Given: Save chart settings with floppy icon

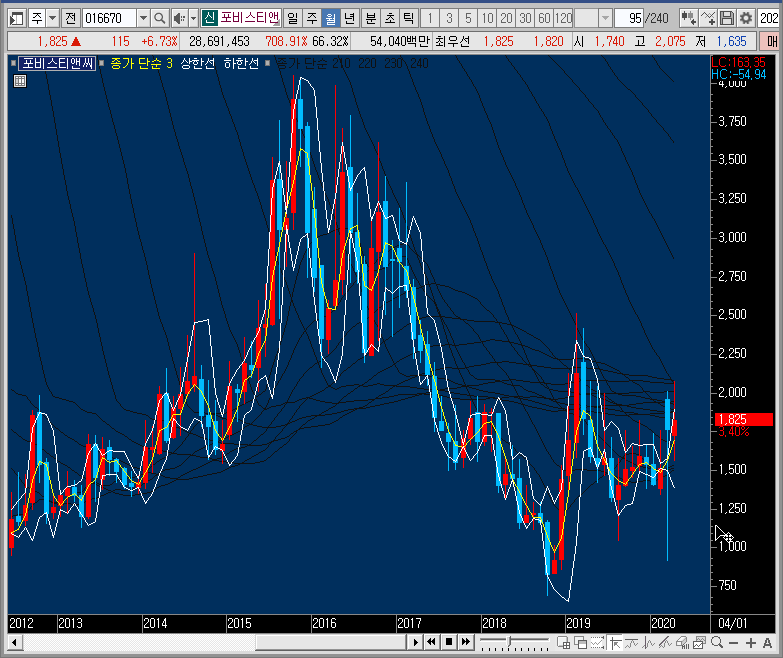Looking at the screenshot, I should pos(727,18).
